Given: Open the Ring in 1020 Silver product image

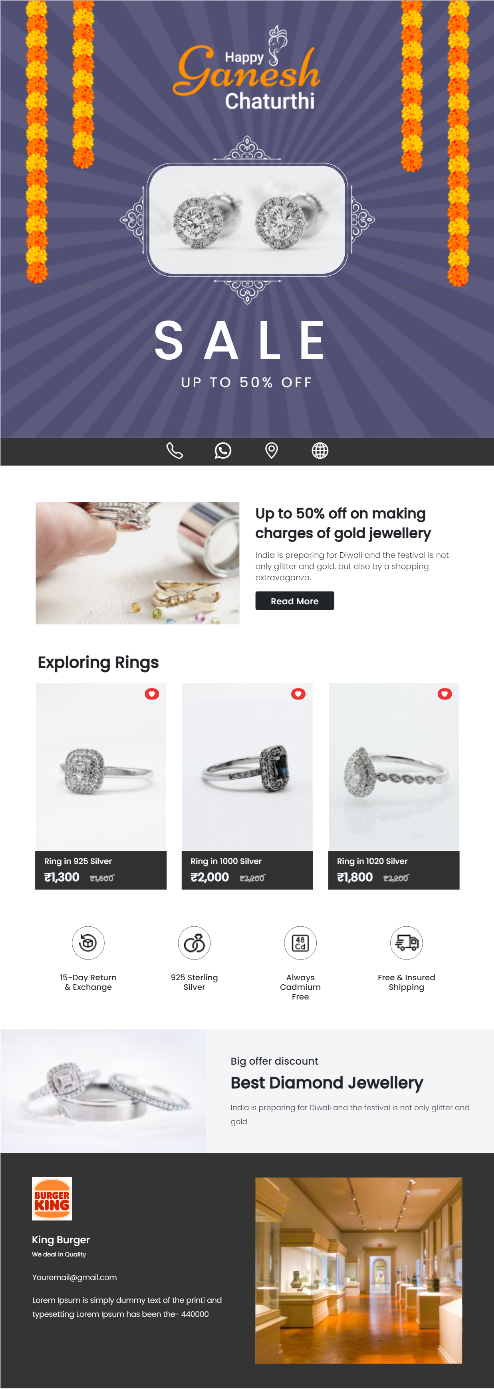Looking at the screenshot, I should (394, 767).
